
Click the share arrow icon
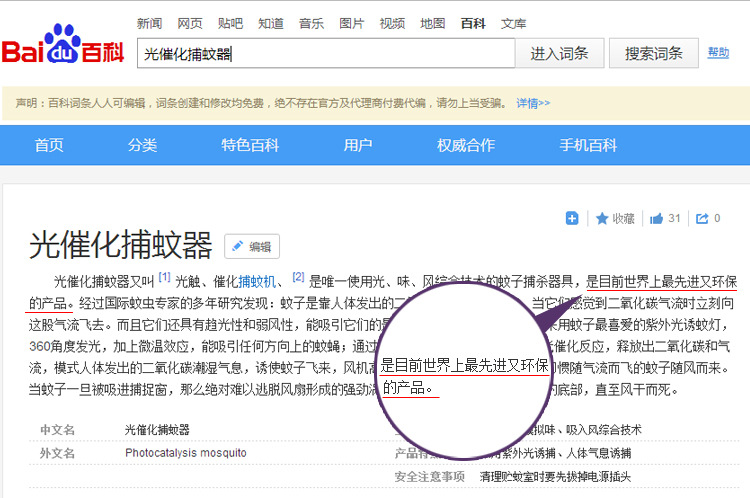tap(702, 219)
